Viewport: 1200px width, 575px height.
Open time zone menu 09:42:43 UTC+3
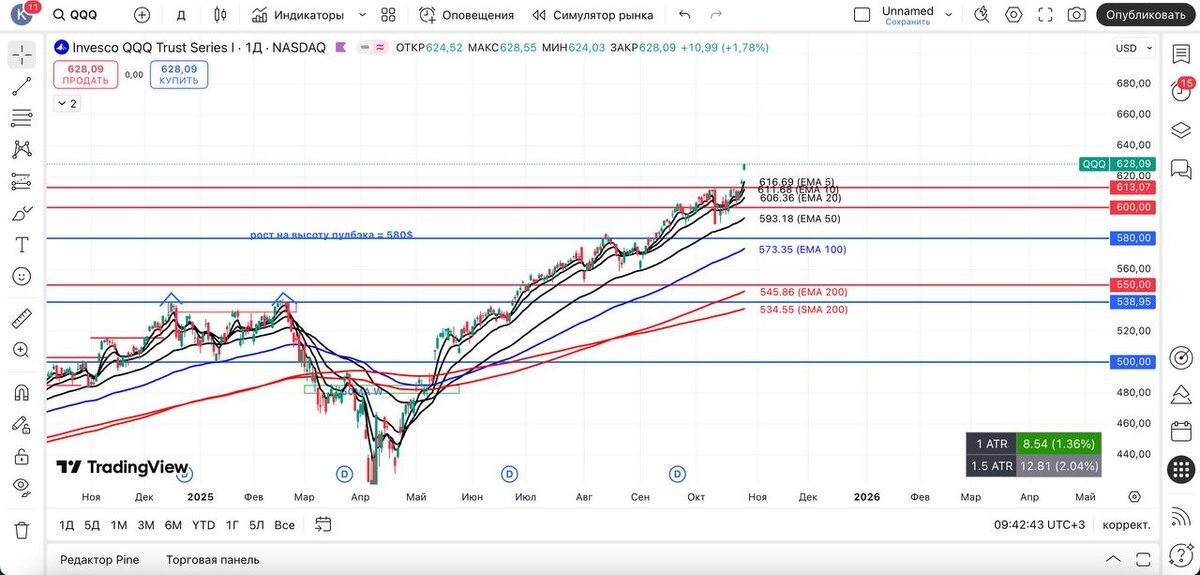(1040, 525)
